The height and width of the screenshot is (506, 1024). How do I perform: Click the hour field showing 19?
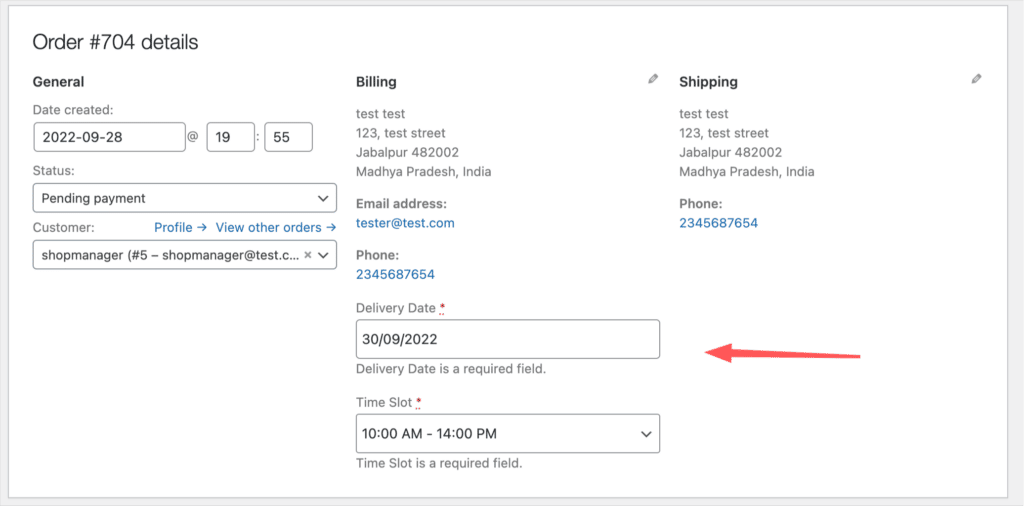231,138
